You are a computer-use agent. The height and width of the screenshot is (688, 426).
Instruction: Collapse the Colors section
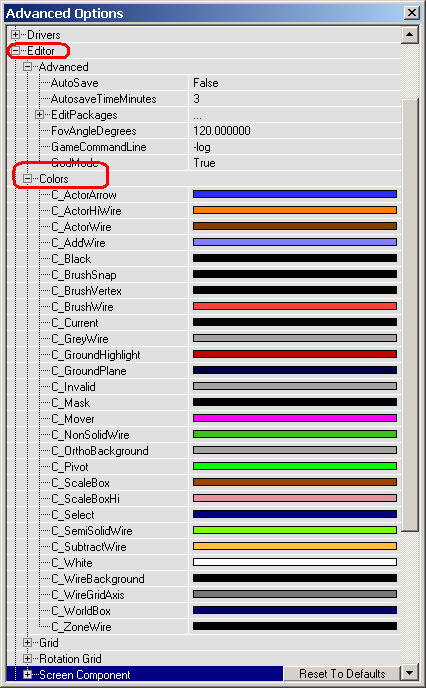pos(28,179)
